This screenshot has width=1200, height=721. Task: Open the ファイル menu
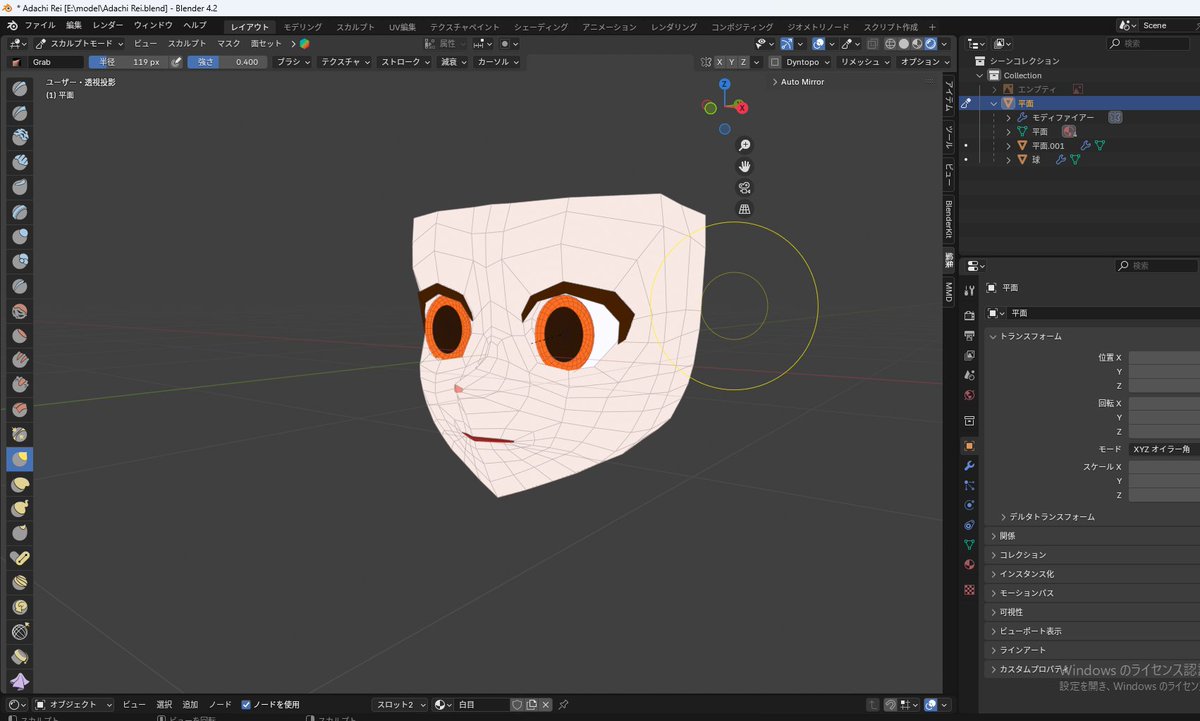click(40, 25)
